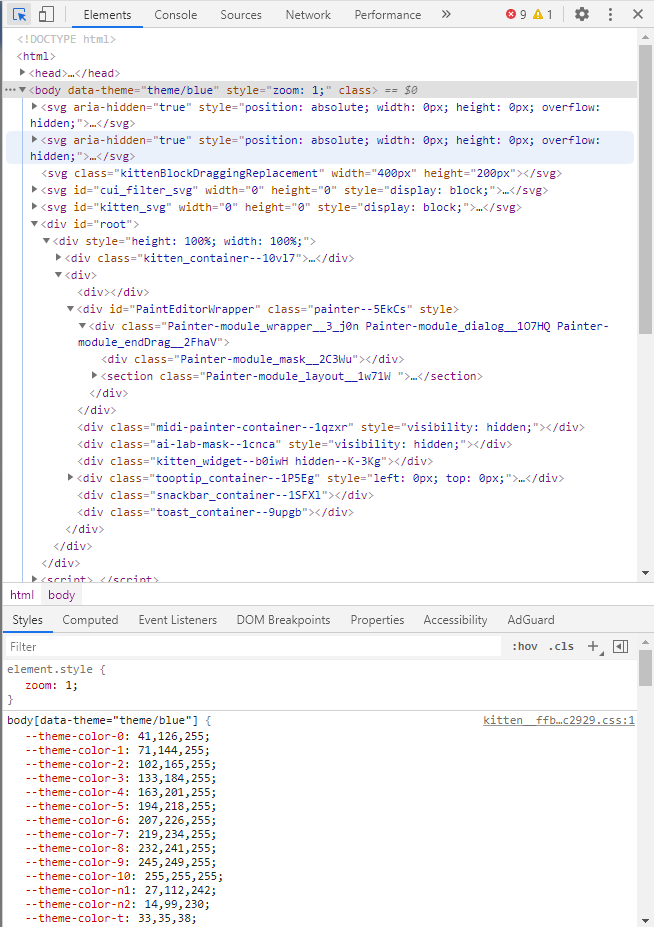Open the Performance tab
The height and width of the screenshot is (927, 654).
coord(388,15)
